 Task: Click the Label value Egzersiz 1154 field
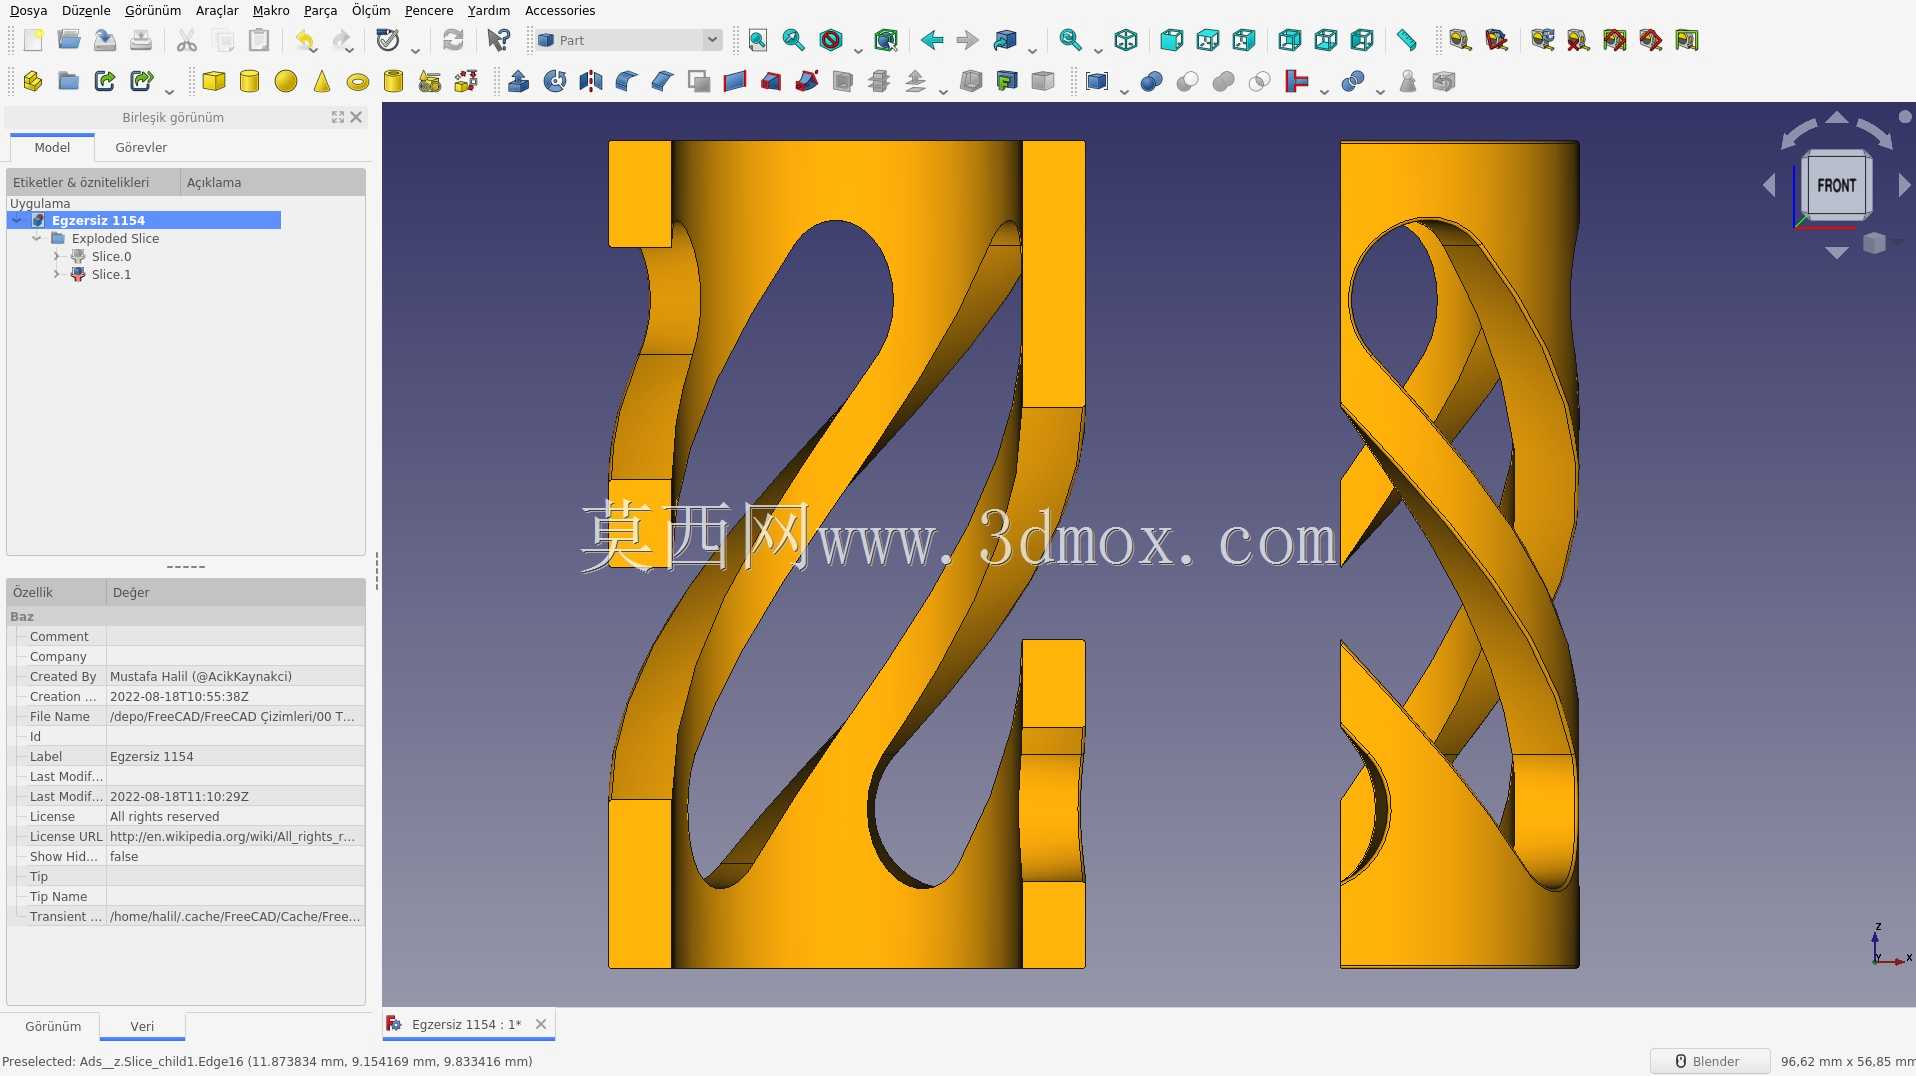pos(235,756)
